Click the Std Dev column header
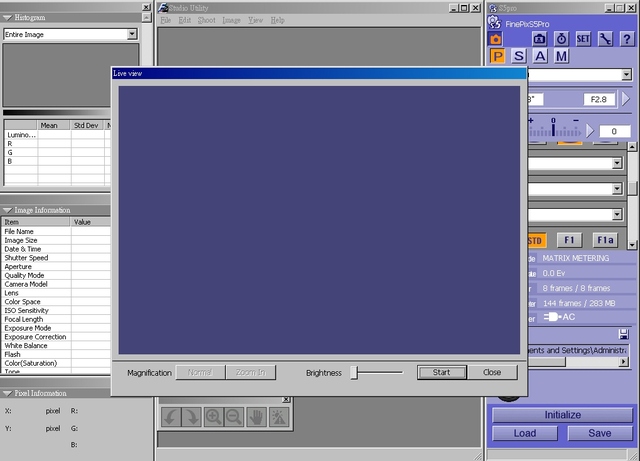640x461 pixels. (x=88, y=125)
